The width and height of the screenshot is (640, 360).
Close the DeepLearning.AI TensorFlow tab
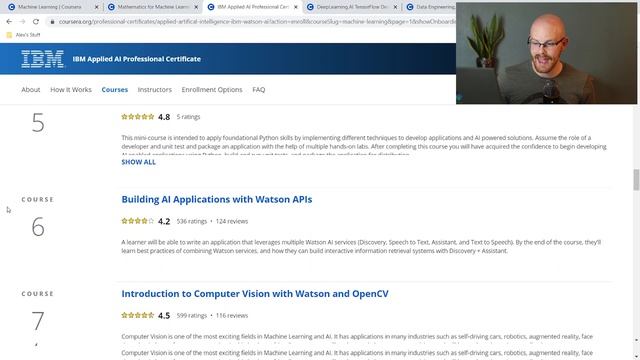(x=395, y=7)
